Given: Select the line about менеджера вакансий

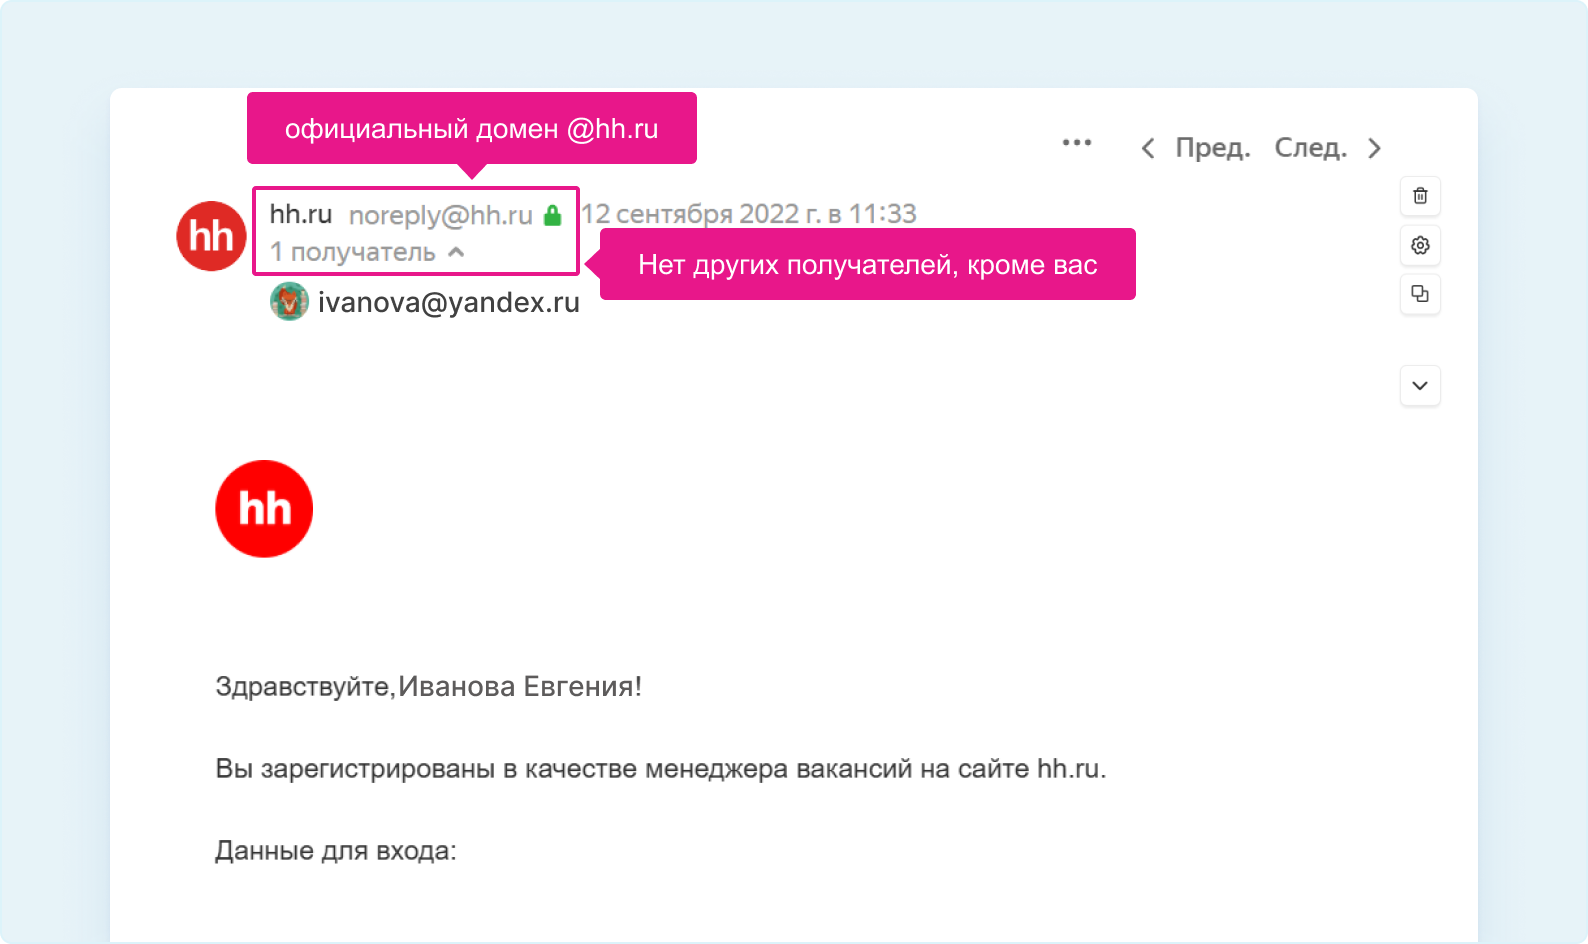Looking at the screenshot, I should 661,769.
